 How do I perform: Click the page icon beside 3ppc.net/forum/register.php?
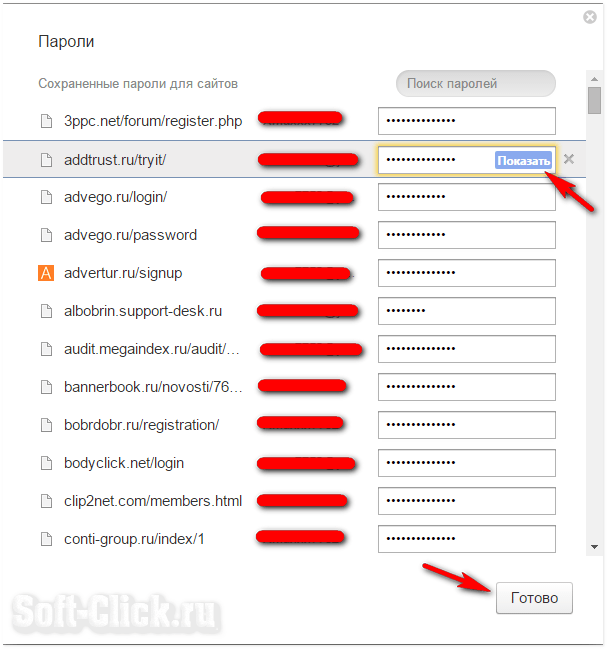pyautogui.click(x=46, y=121)
